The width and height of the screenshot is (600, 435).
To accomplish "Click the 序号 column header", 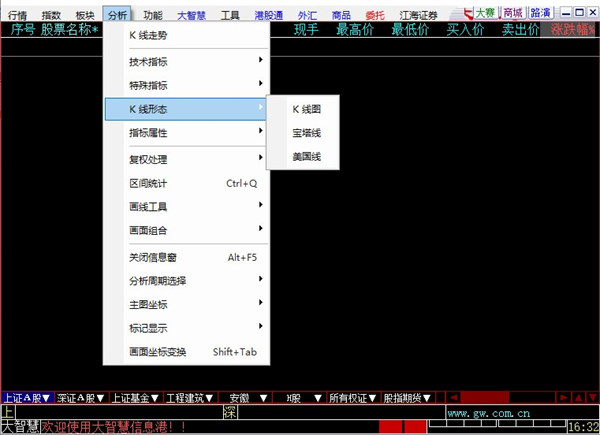I will coord(23,29).
